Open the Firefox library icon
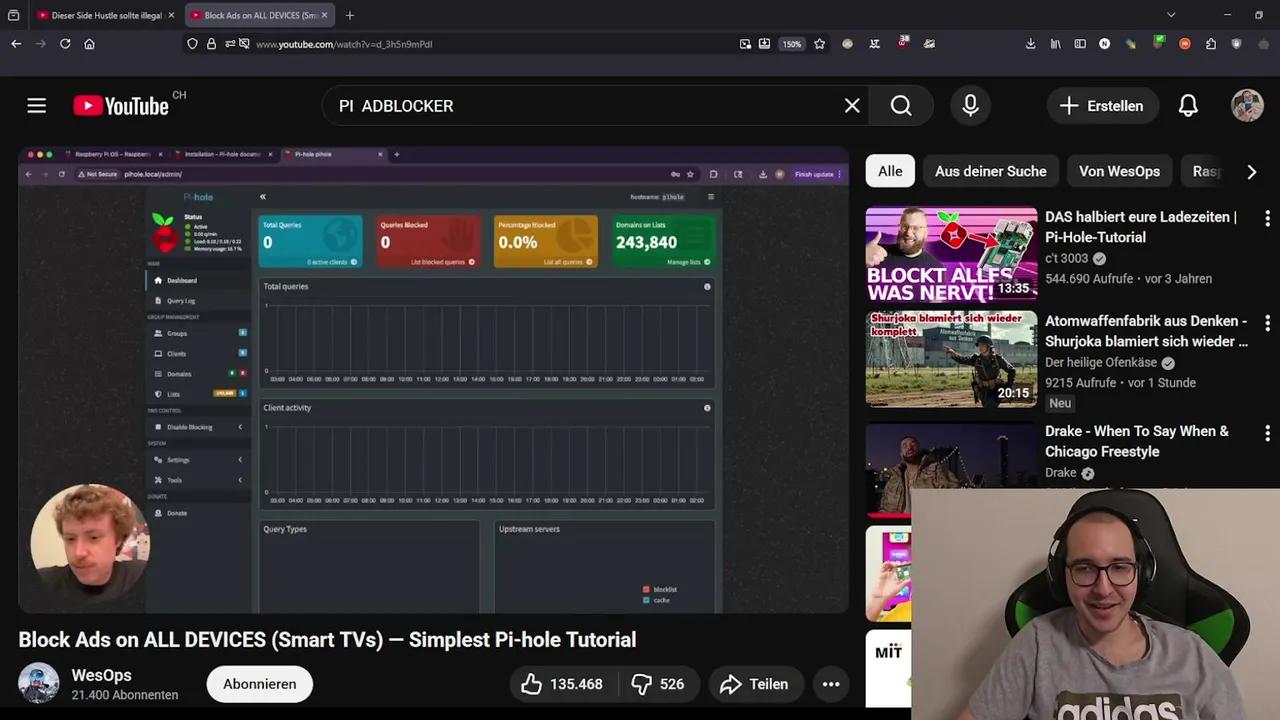This screenshot has width=1280, height=720. pos(1056,44)
